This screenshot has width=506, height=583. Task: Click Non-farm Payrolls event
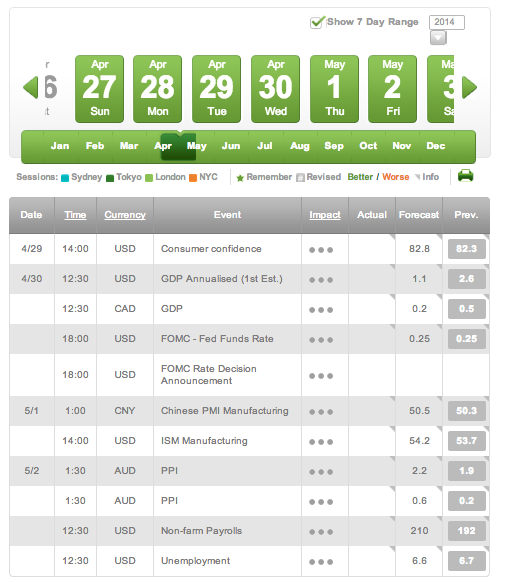[202, 531]
